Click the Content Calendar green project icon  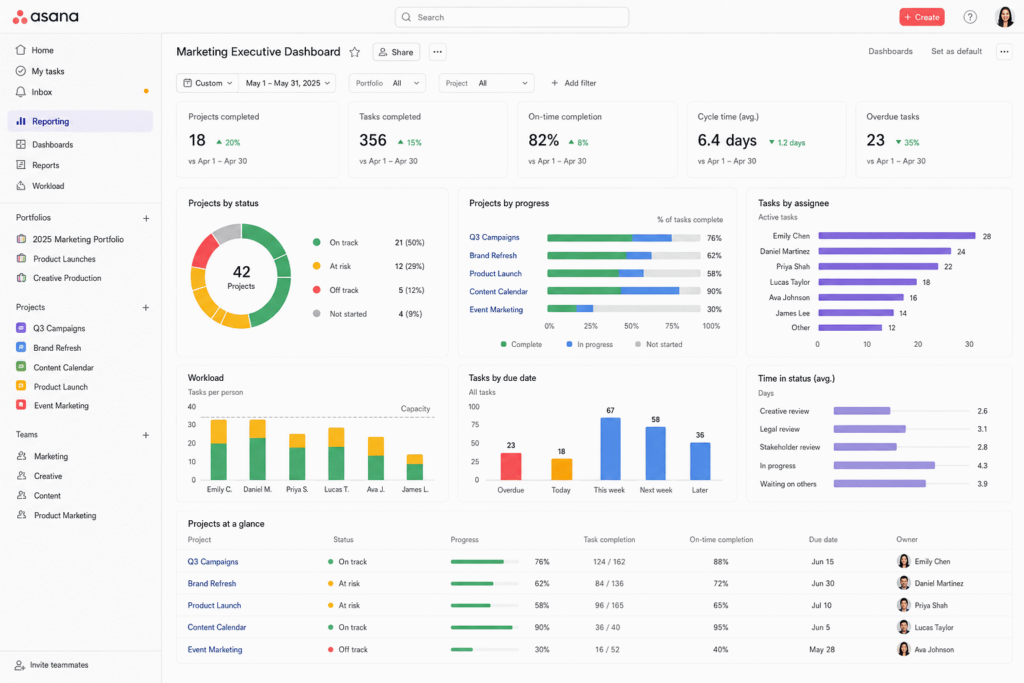pyautogui.click(x=21, y=367)
